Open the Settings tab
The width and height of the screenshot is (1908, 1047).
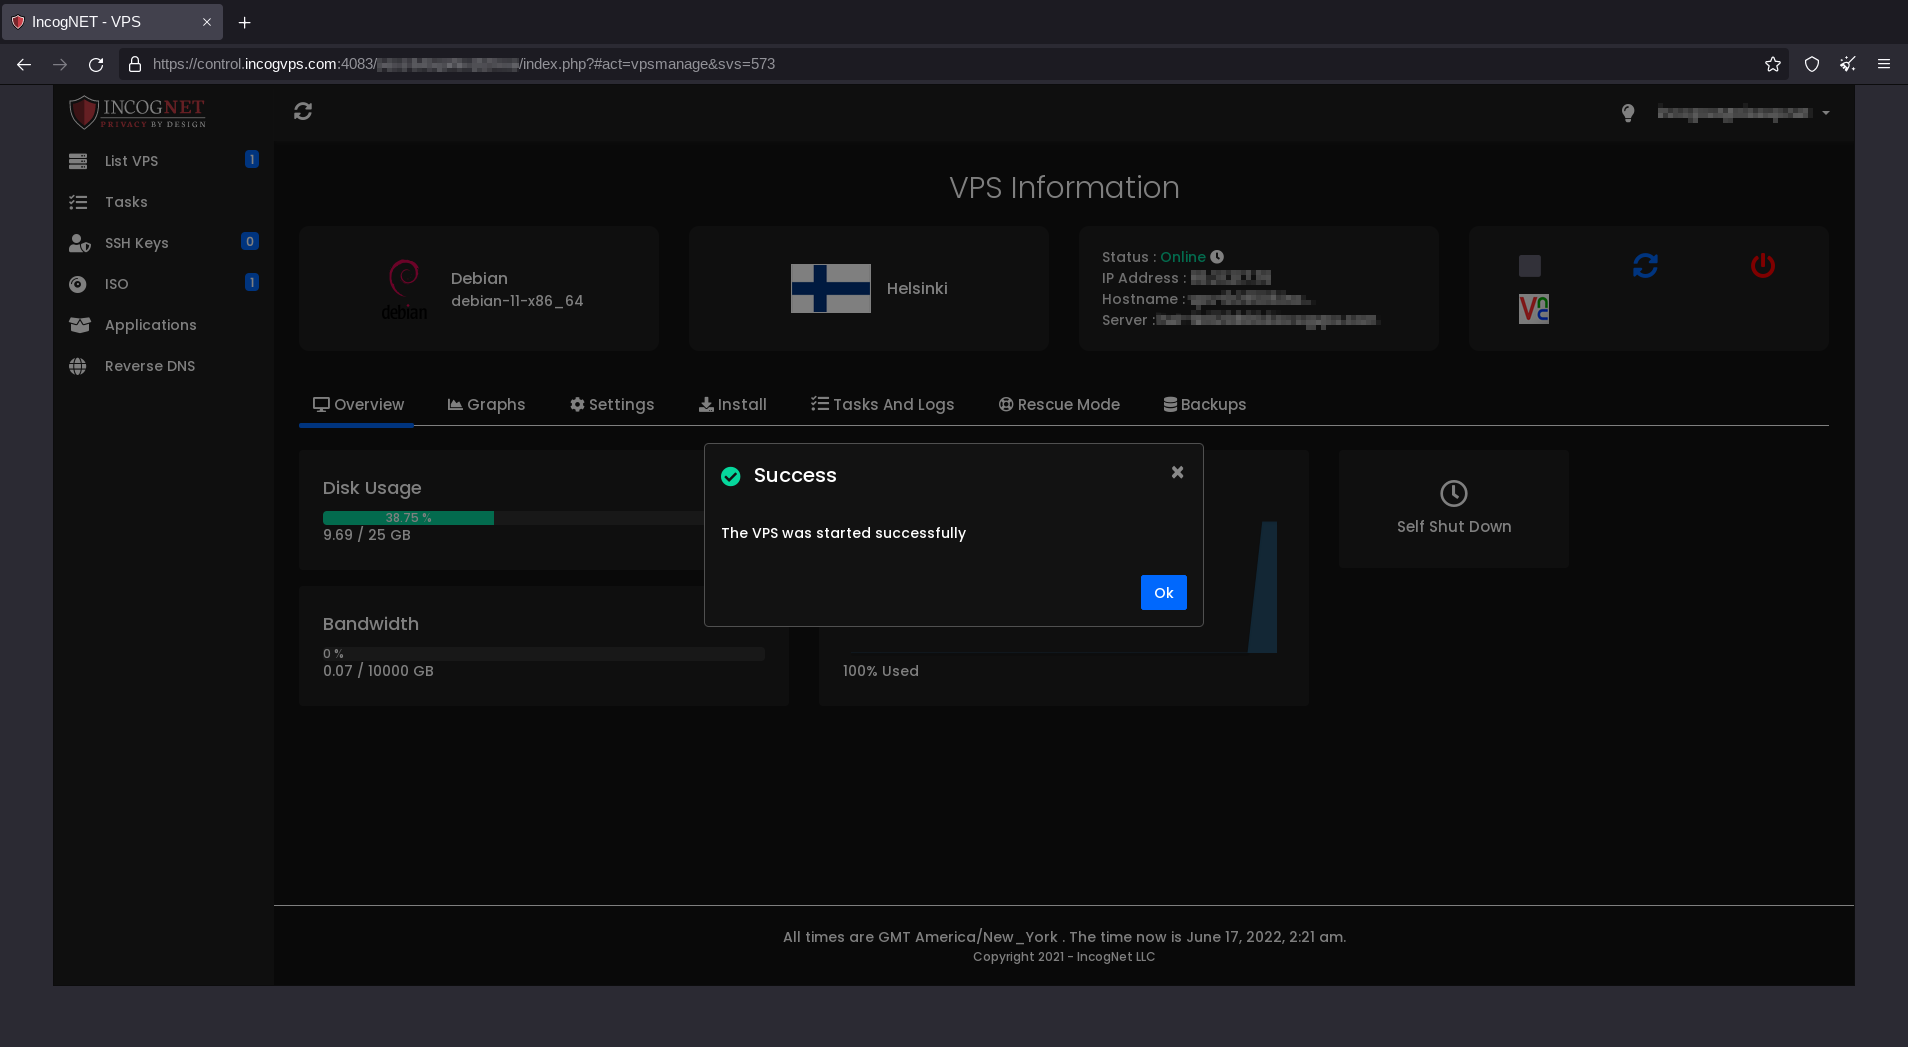pyautogui.click(x=612, y=404)
